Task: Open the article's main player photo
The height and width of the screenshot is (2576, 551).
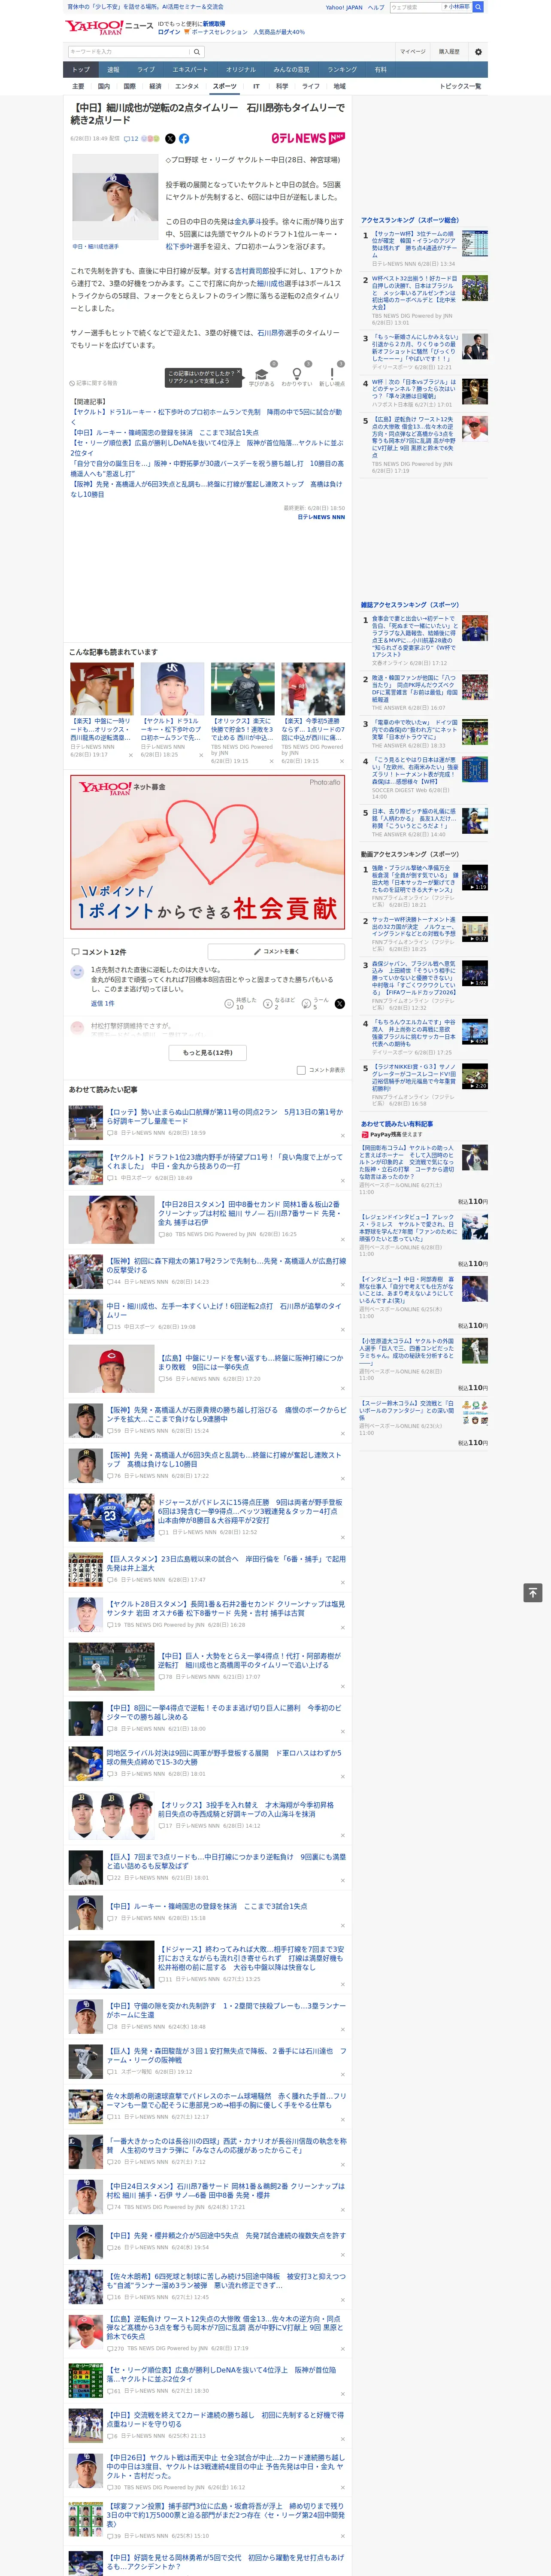Action: click(115, 198)
